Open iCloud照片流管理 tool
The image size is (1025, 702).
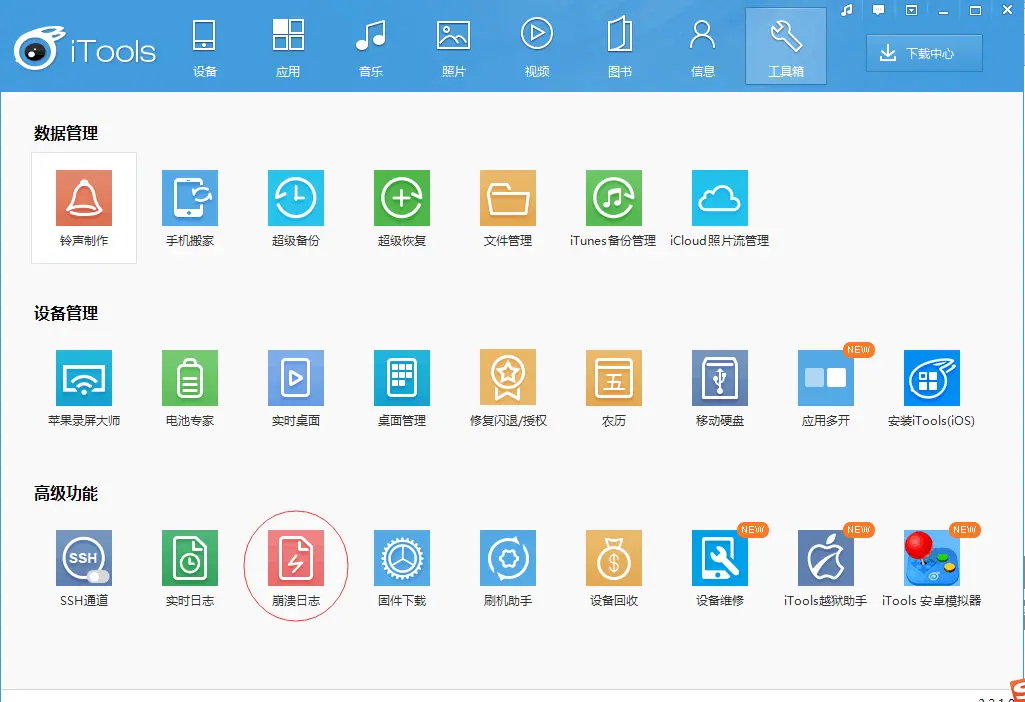(x=719, y=208)
